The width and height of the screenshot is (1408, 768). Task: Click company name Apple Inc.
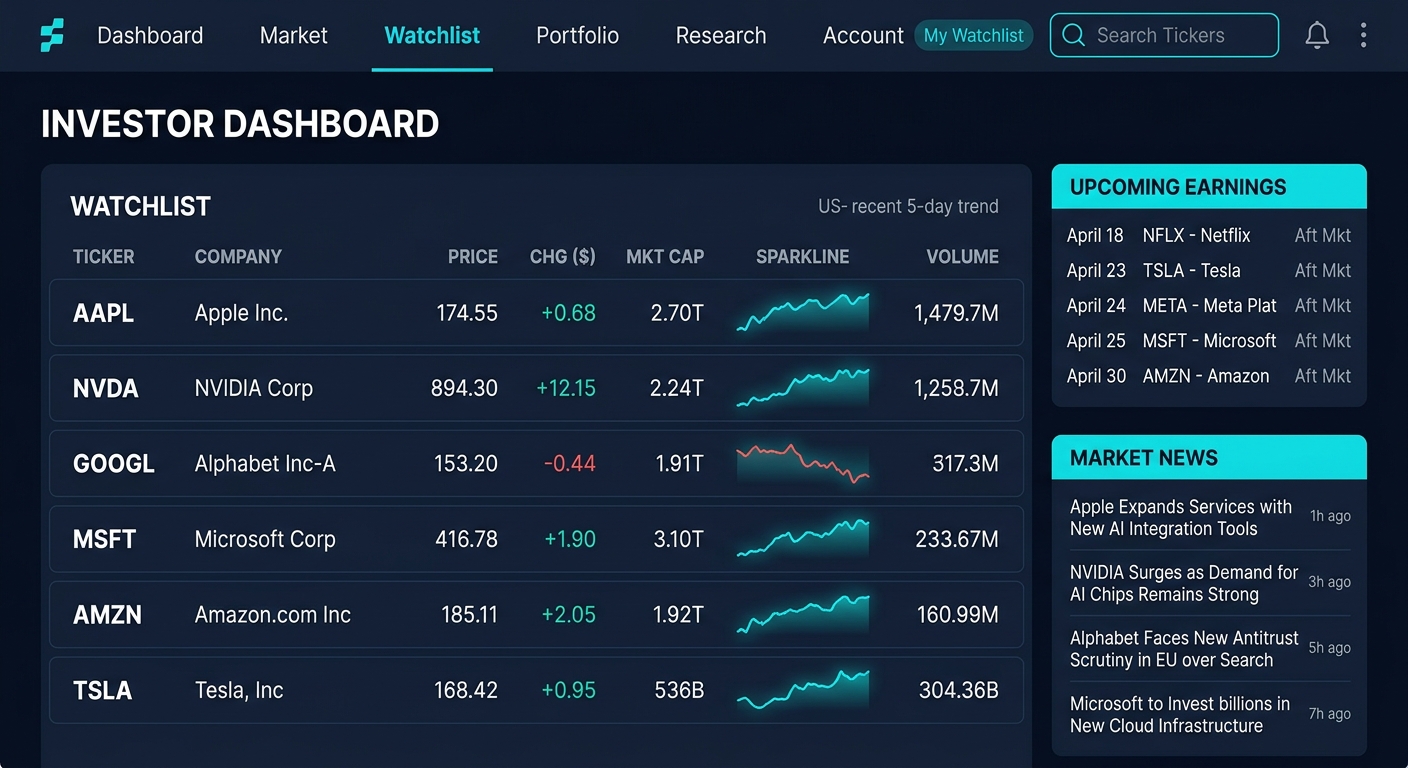click(241, 313)
